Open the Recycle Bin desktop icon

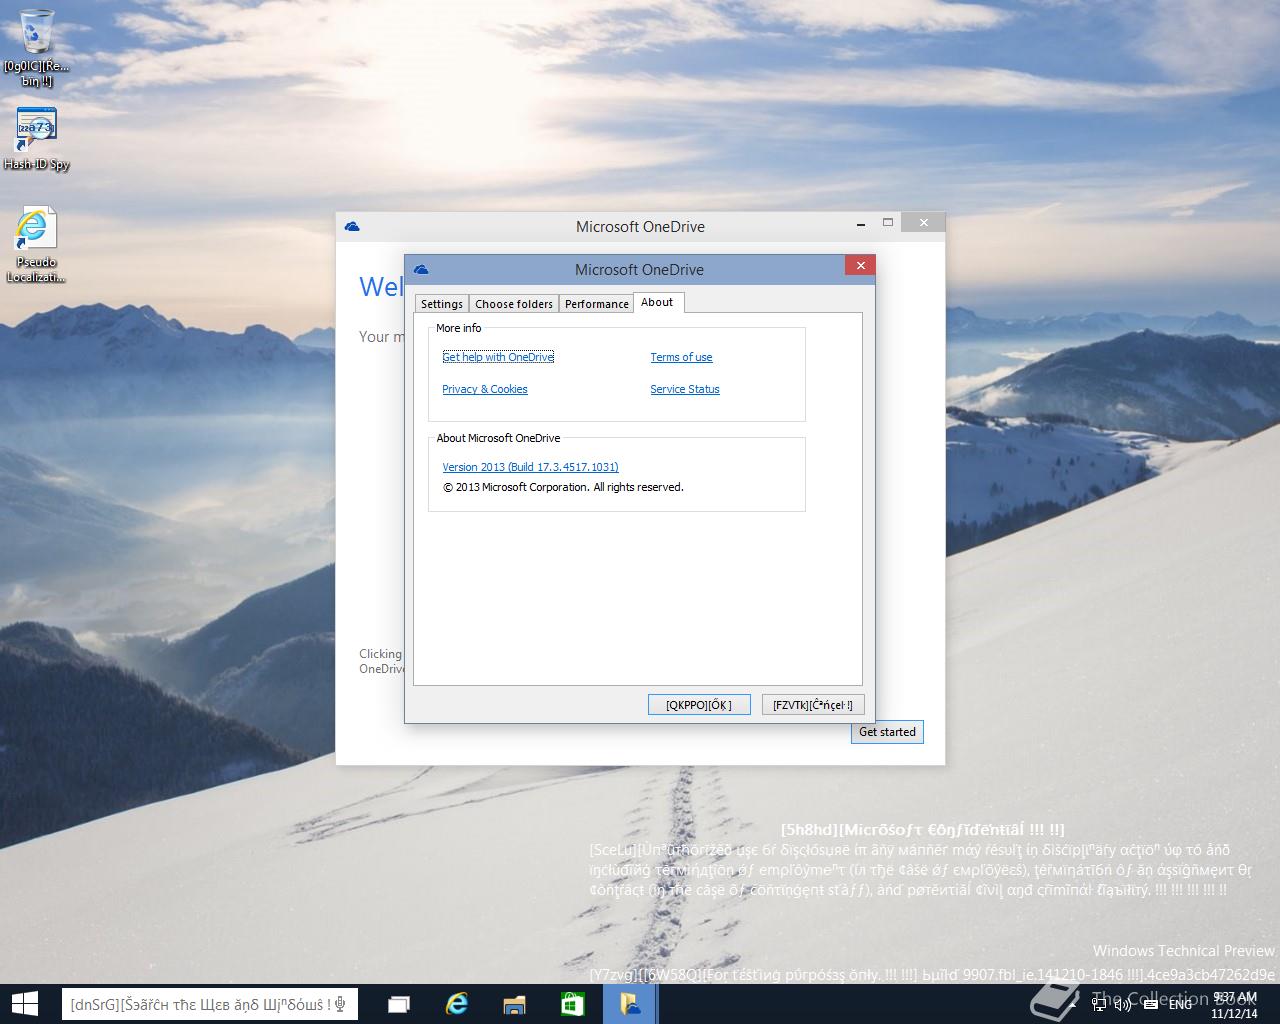[37, 46]
